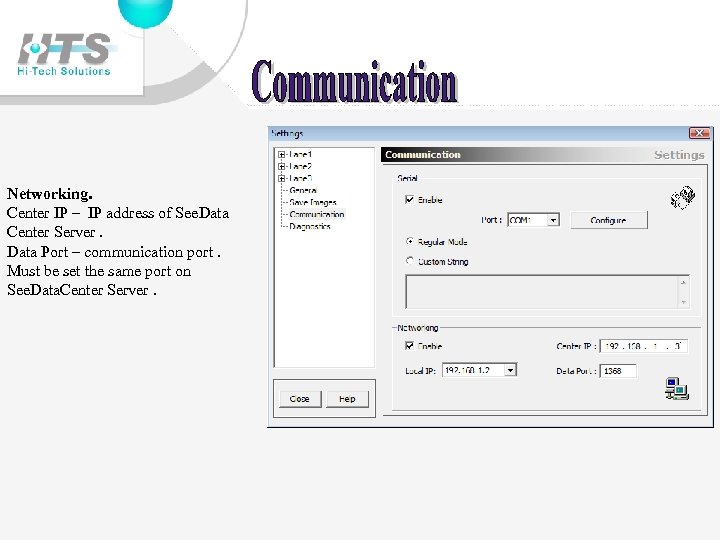This screenshot has width=720, height=540.
Task: Click the Close button
Action: click(x=300, y=399)
